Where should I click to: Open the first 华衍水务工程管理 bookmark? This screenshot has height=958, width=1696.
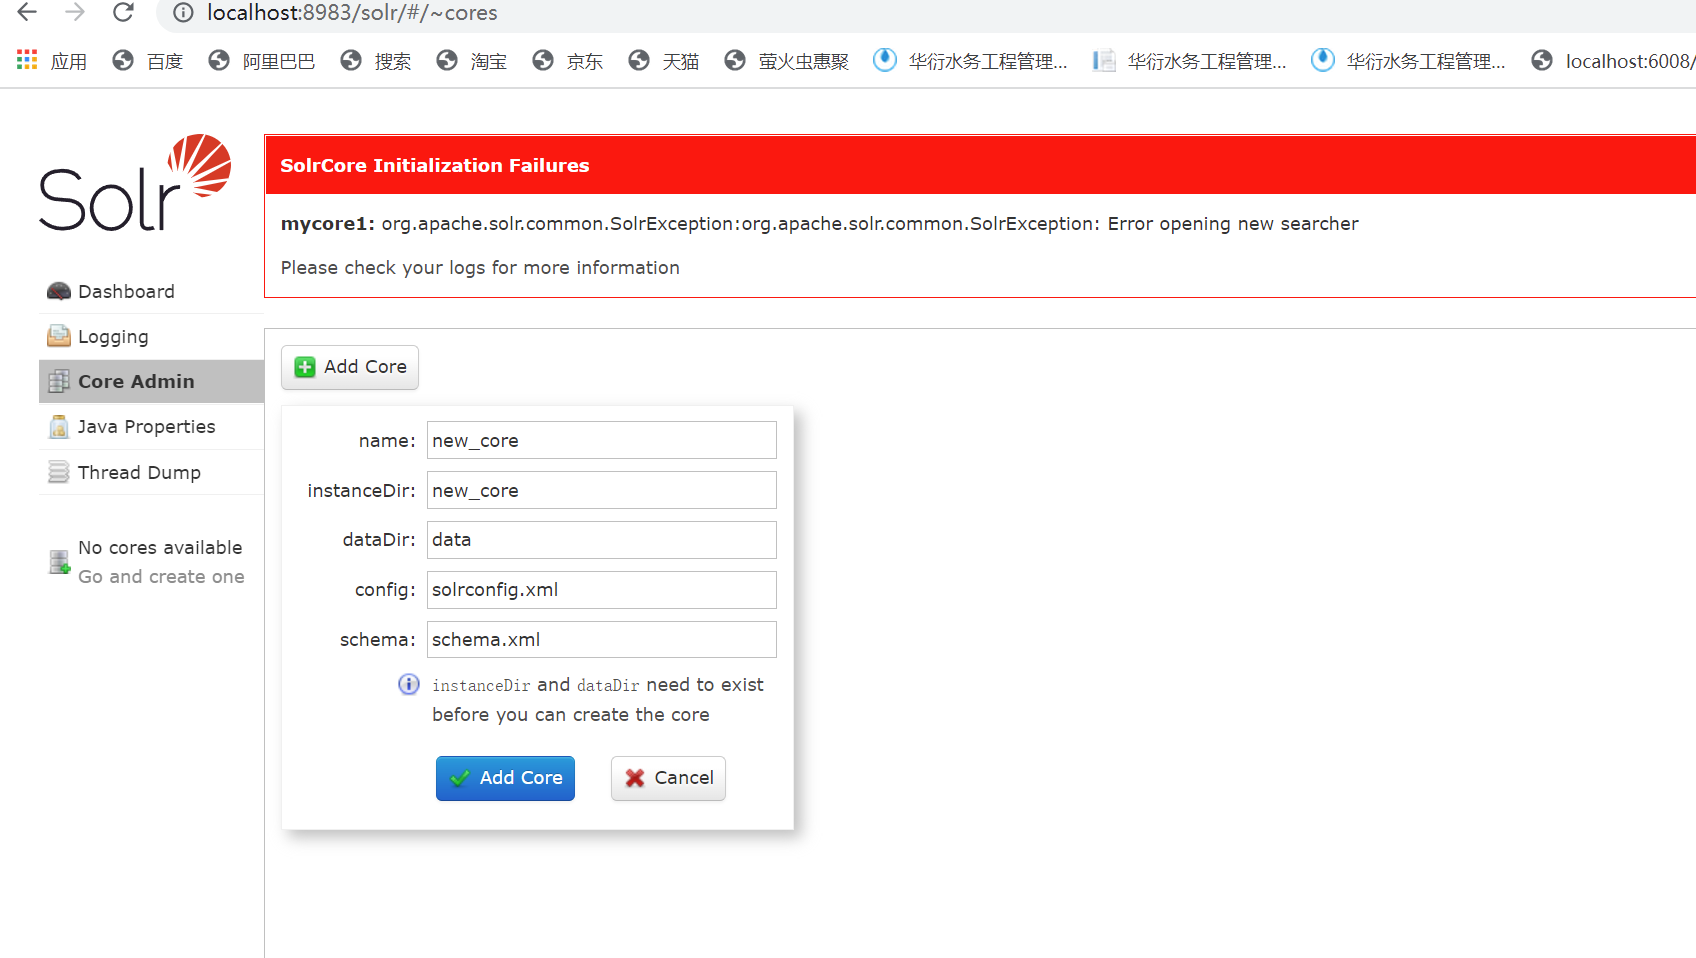(970, 61)
